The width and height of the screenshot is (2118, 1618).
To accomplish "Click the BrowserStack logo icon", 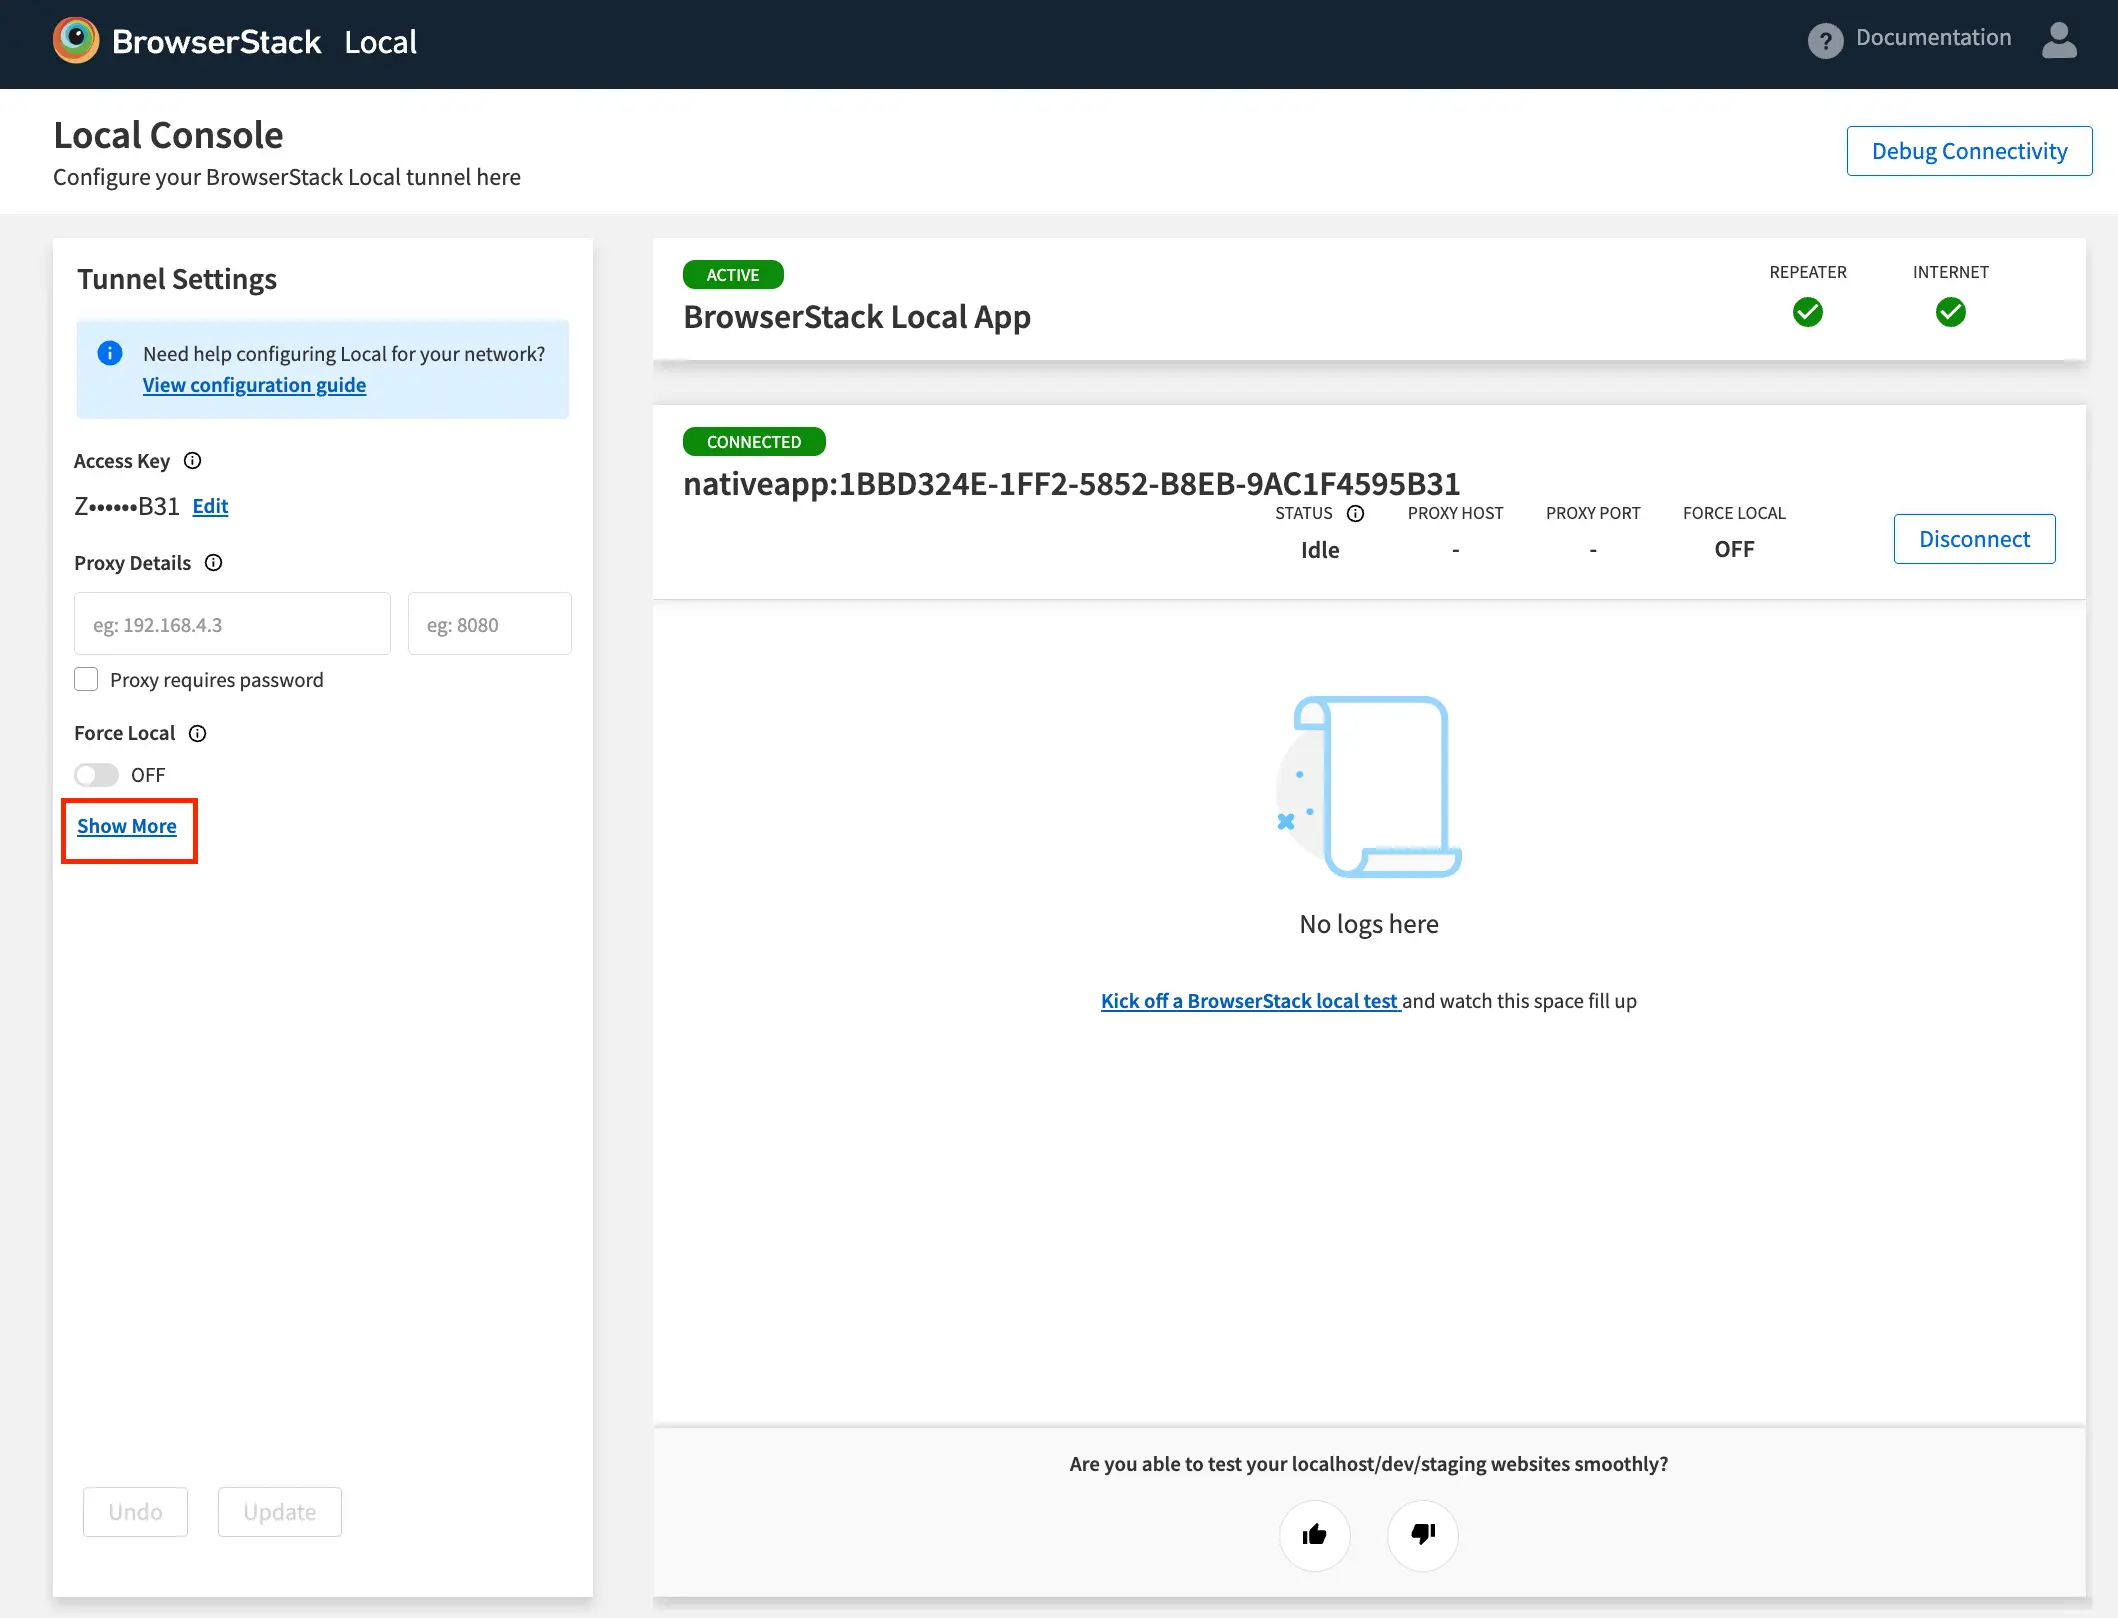I will tap(76, 41).
